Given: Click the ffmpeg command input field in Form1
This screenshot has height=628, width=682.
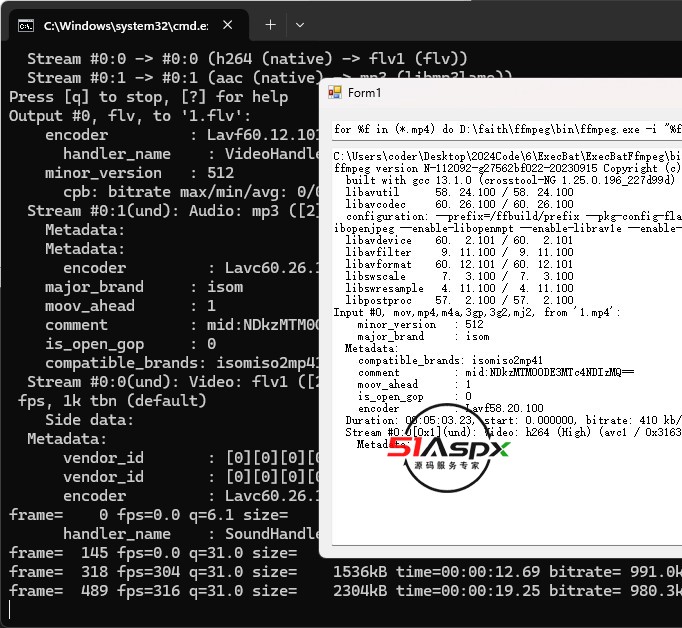Looking at the screenshot, I should tap(507, 130).
